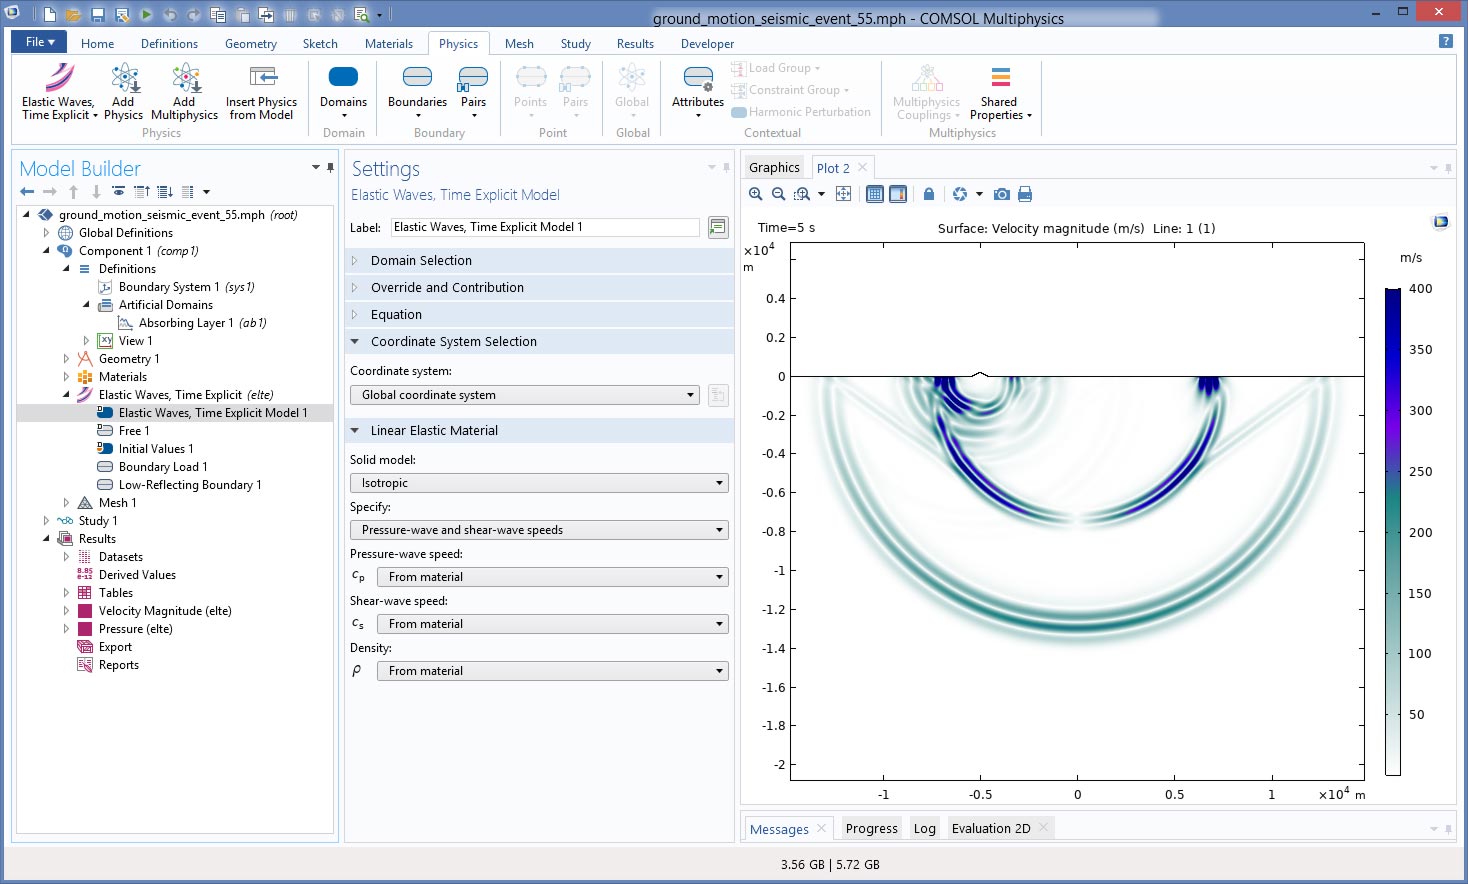Click Zoom Extents icon in graphics toolbar
This screenshot has width=1468, height=884.
[843, 194]
